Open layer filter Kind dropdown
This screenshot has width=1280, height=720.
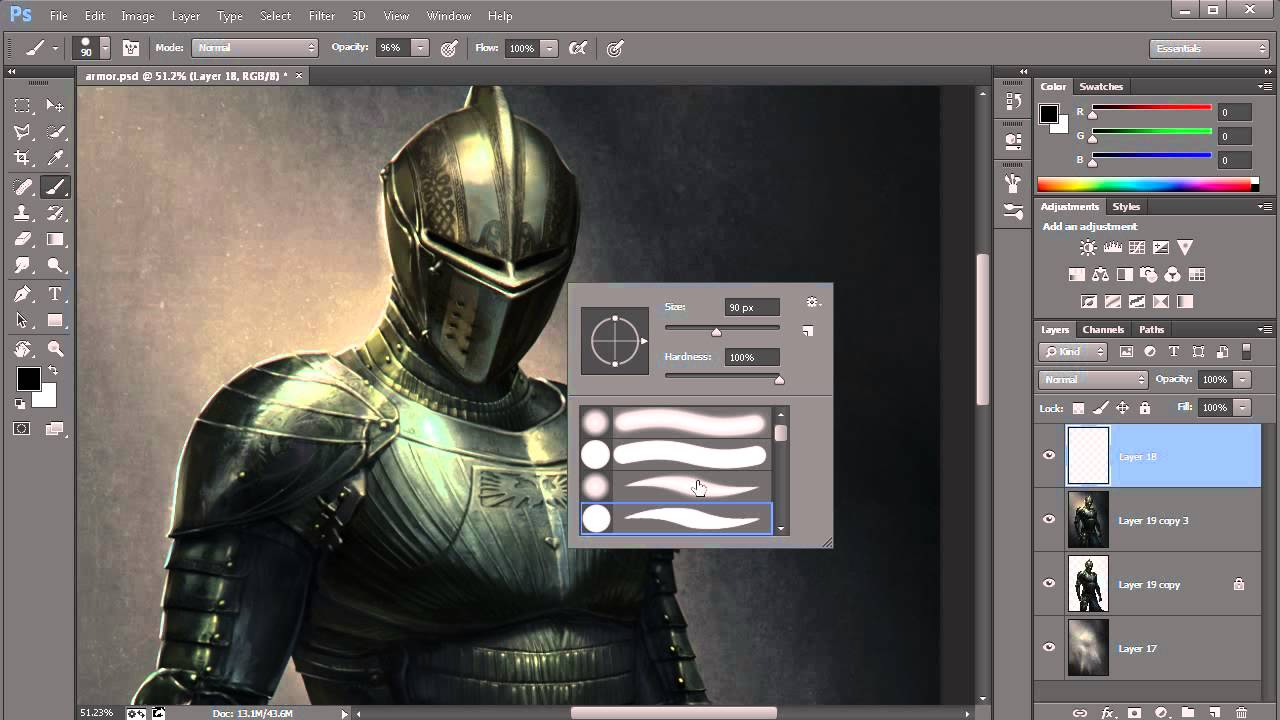1073,352
